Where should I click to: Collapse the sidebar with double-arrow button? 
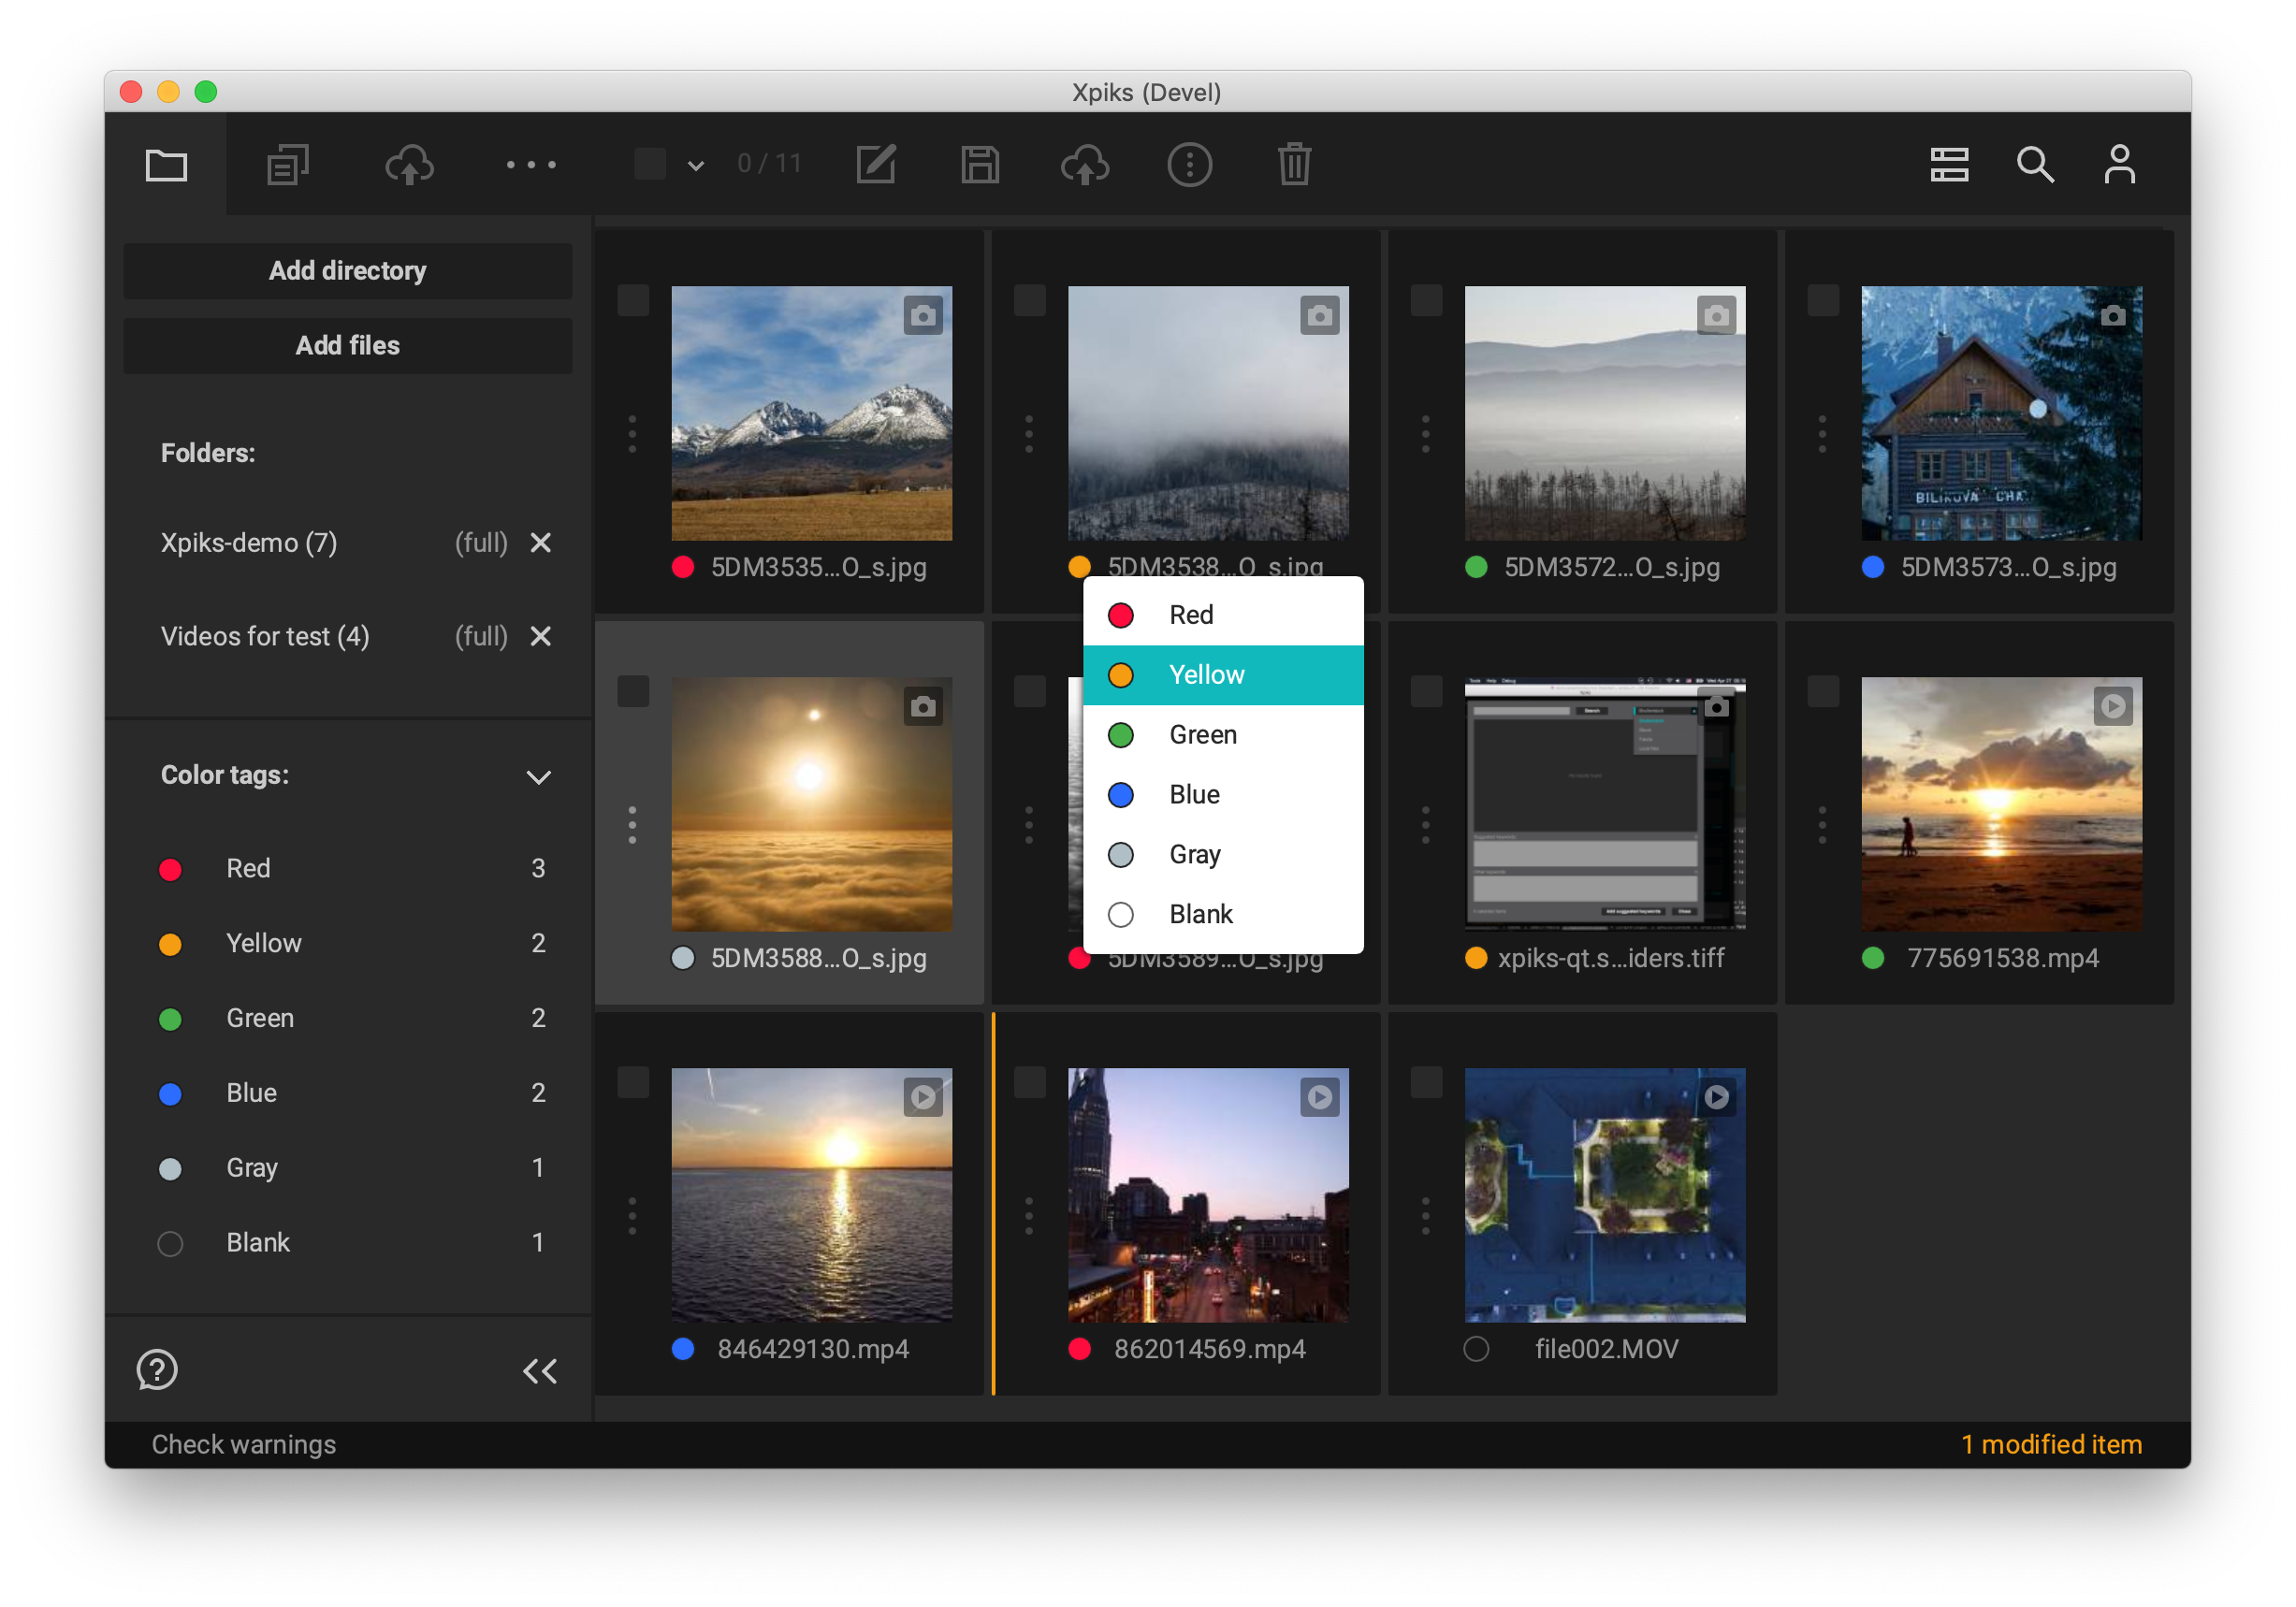[540, 1369]
